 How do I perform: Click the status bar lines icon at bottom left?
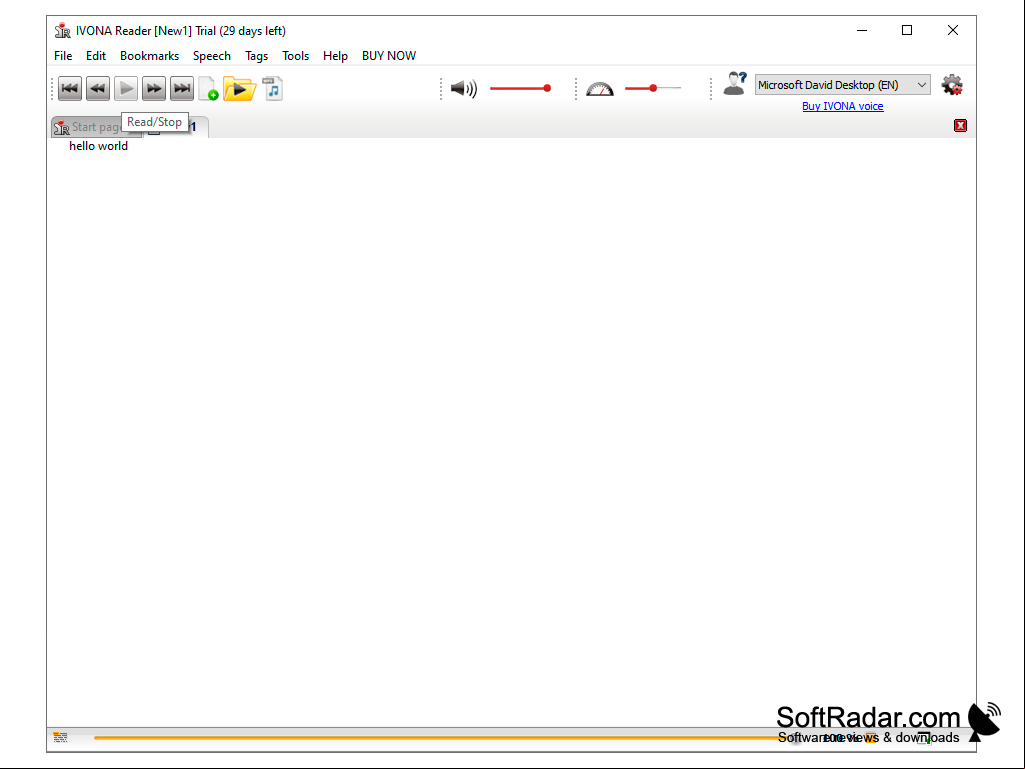60,738
